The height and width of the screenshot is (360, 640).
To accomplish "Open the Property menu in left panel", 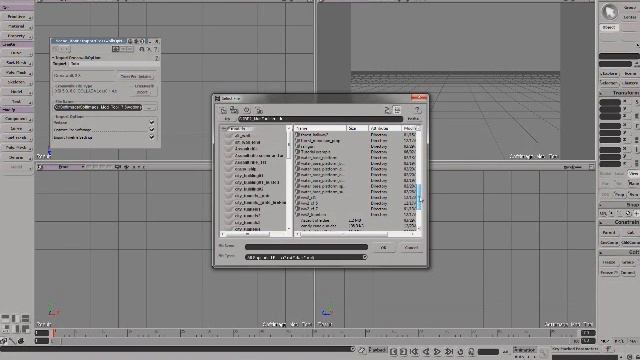I will coord(17,36).
